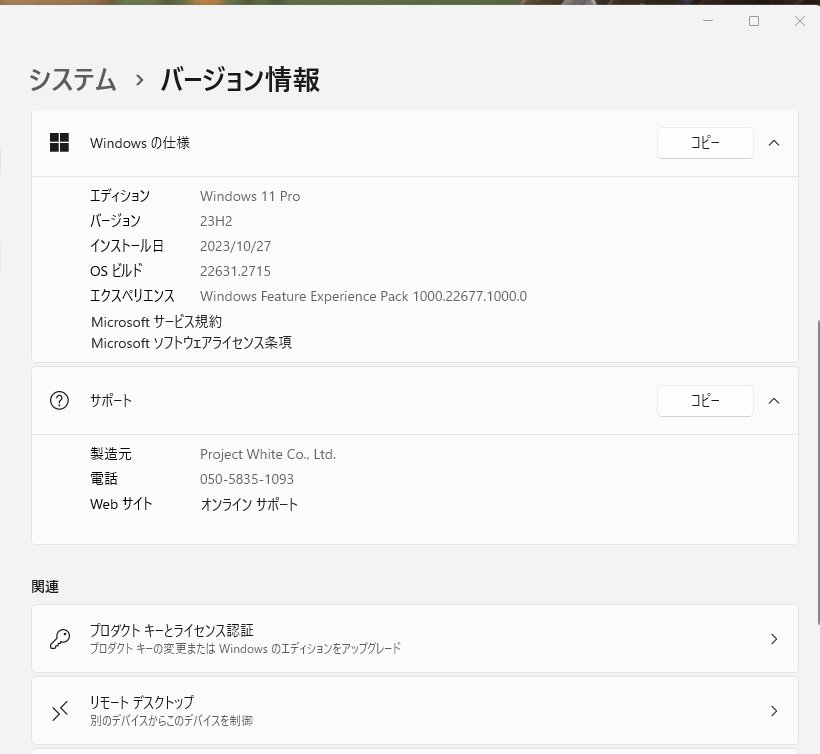
Task: Click the エディション label
Action: click(120, 196)
